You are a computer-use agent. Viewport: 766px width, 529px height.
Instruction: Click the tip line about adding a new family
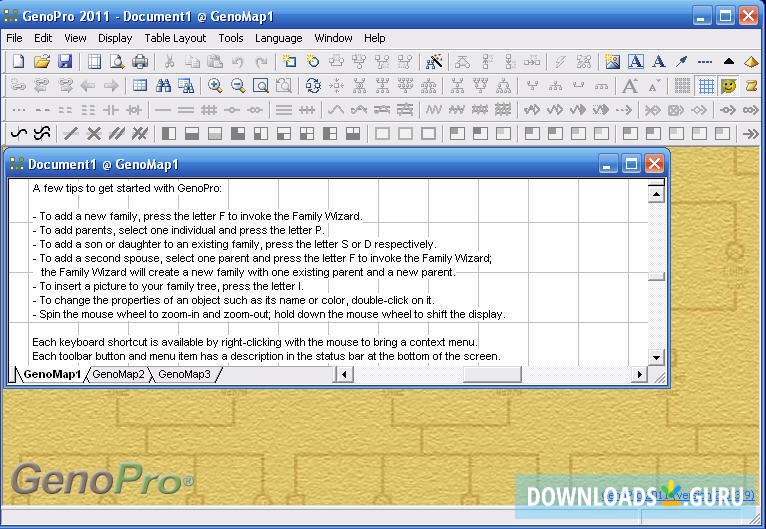click(x=197, y=216)
